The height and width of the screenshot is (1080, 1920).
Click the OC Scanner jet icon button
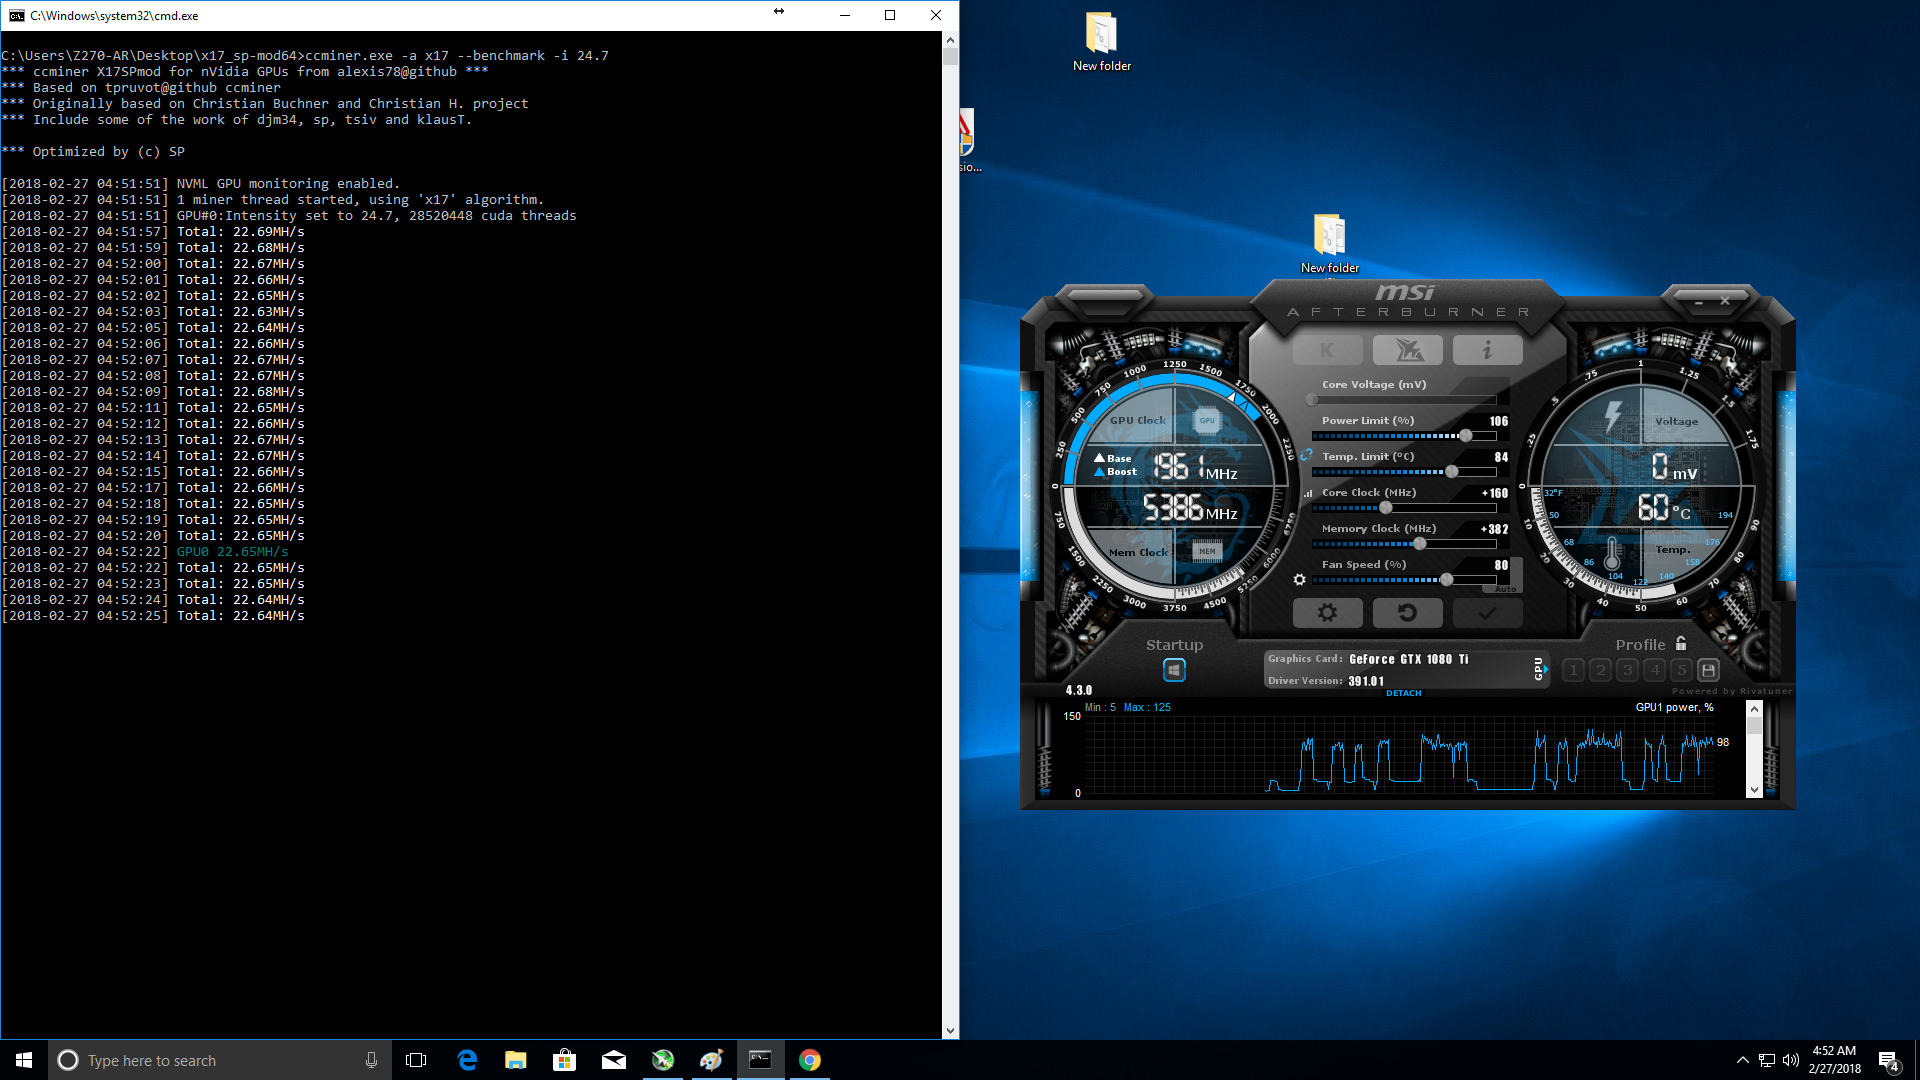(x=1408, y=350)
